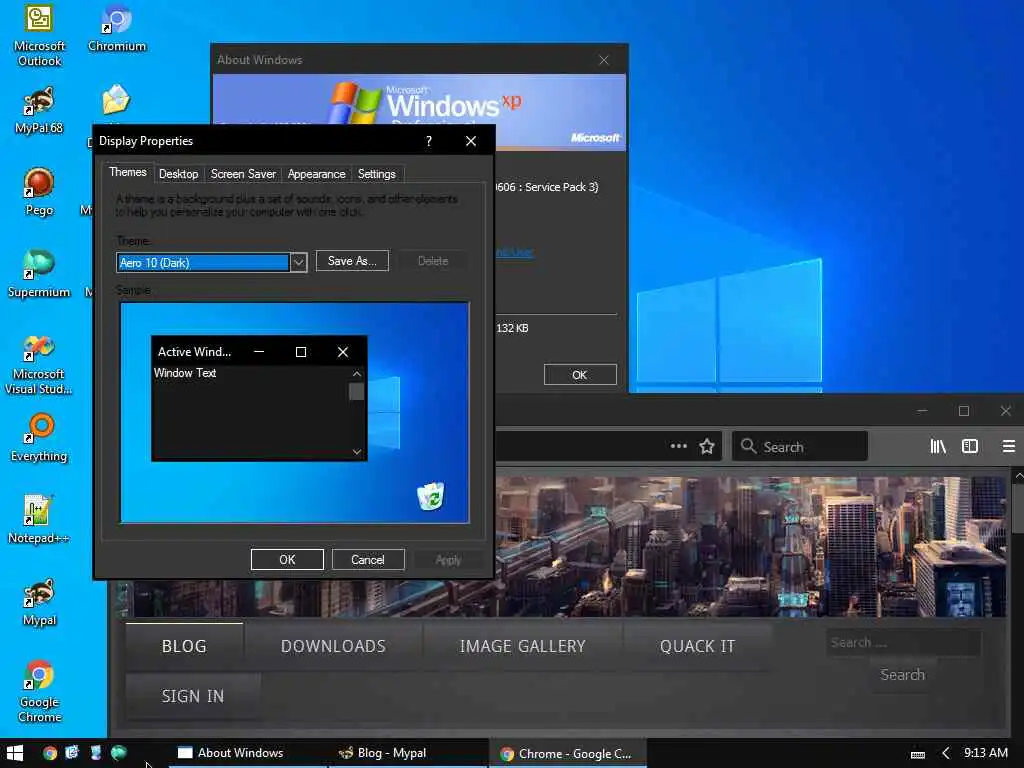Toggle the browser sidebar icon
Screen dimensions: 1024x768
[x=970, y=446]
